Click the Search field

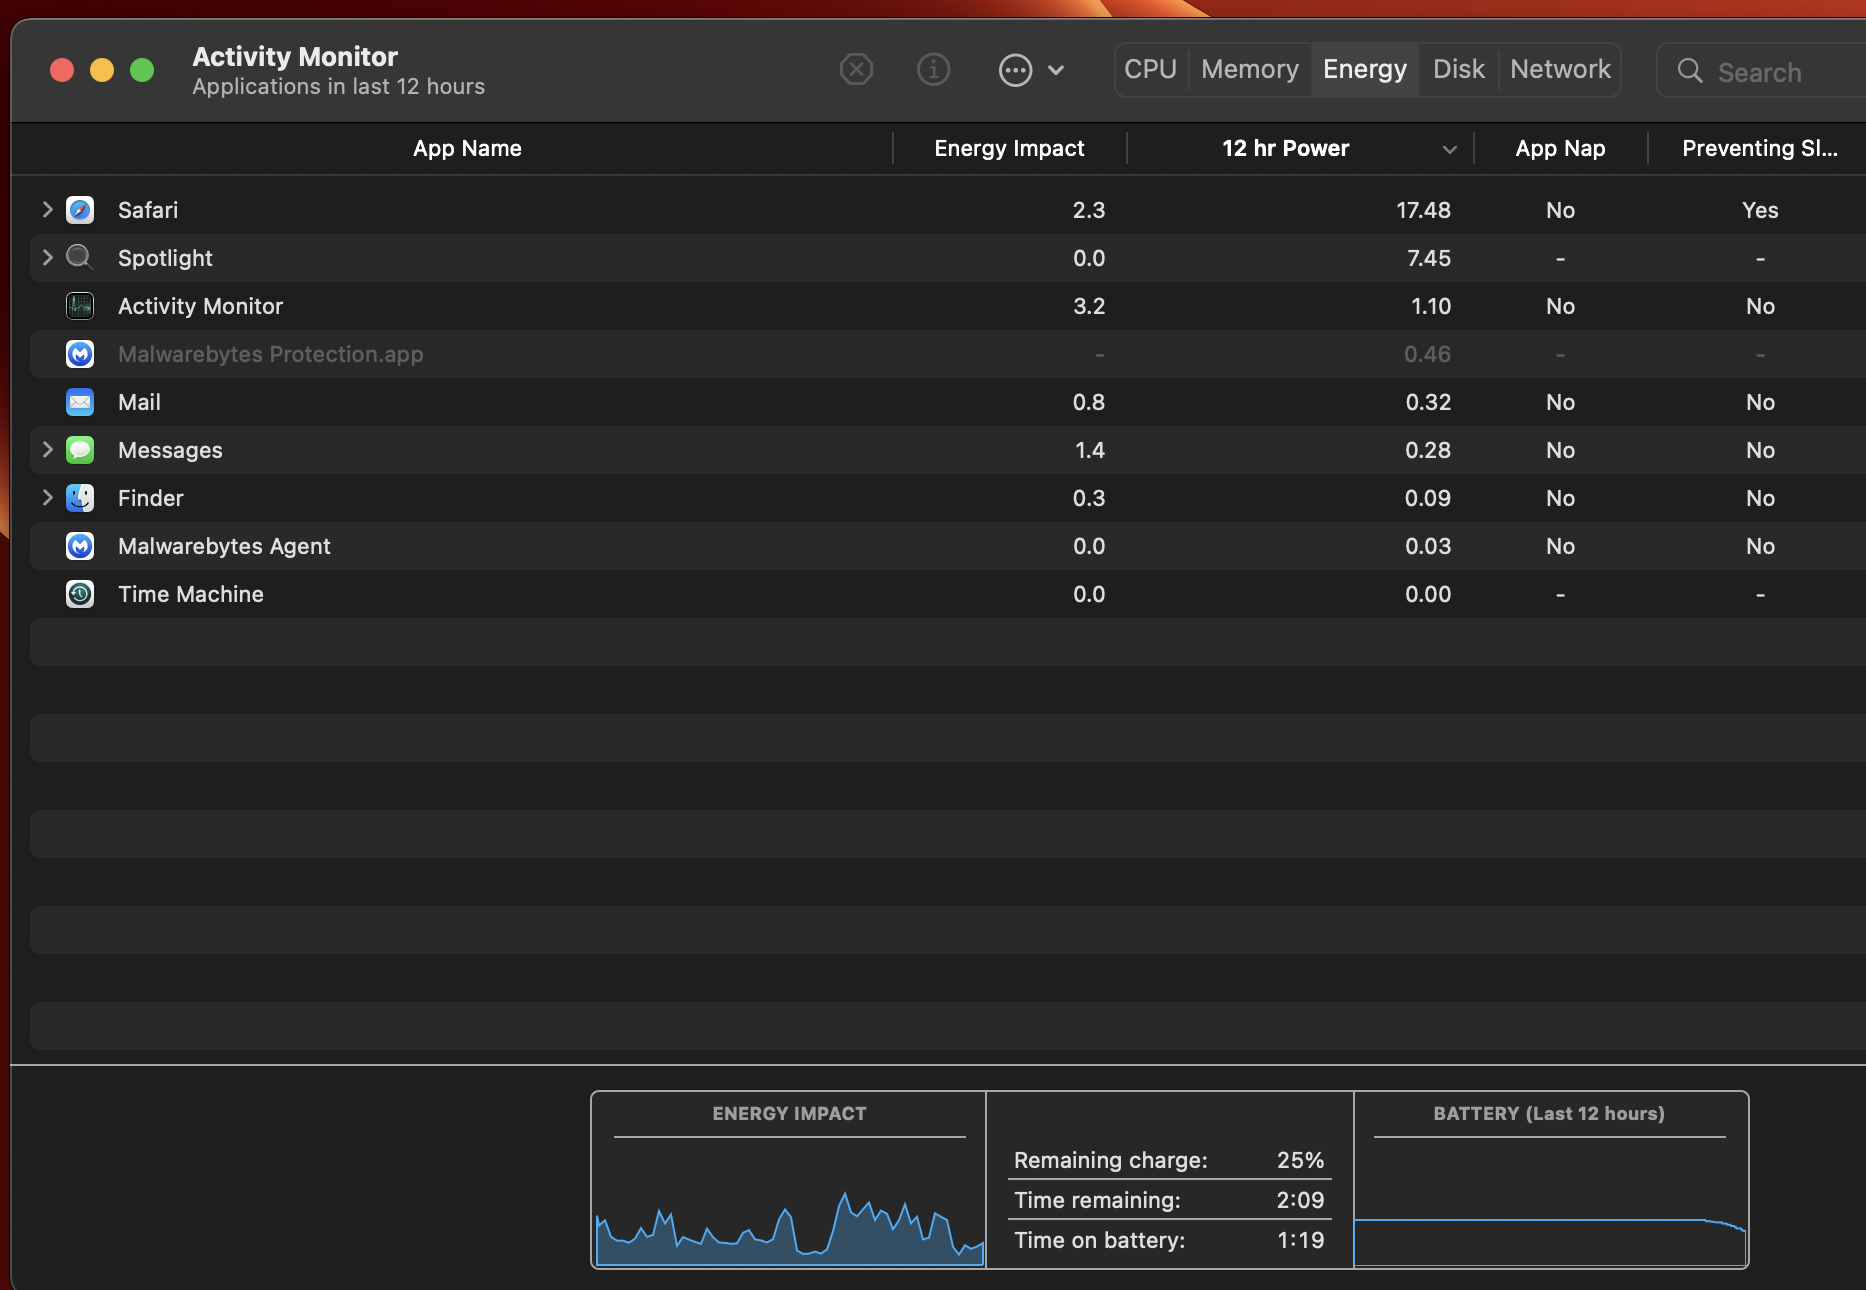[x=1762, y=71]
